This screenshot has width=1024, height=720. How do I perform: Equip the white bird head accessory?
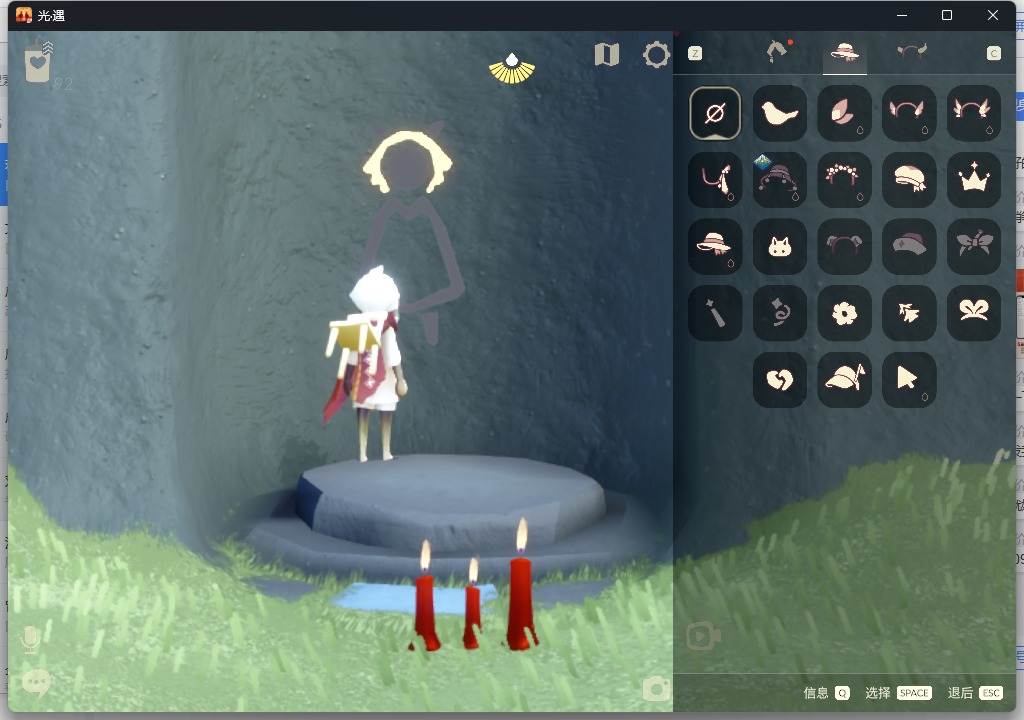point(779,114)
